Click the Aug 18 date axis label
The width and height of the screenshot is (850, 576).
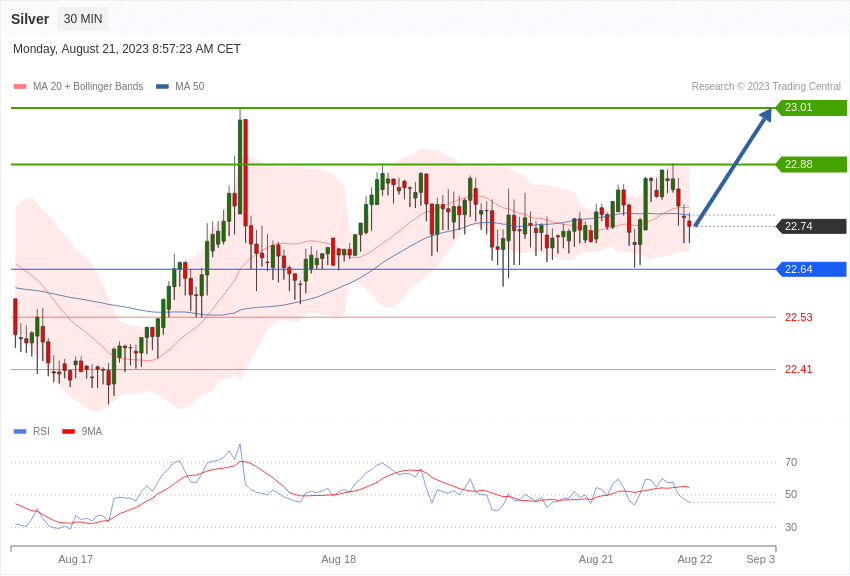pyautogui.click(x=338, y=559)
